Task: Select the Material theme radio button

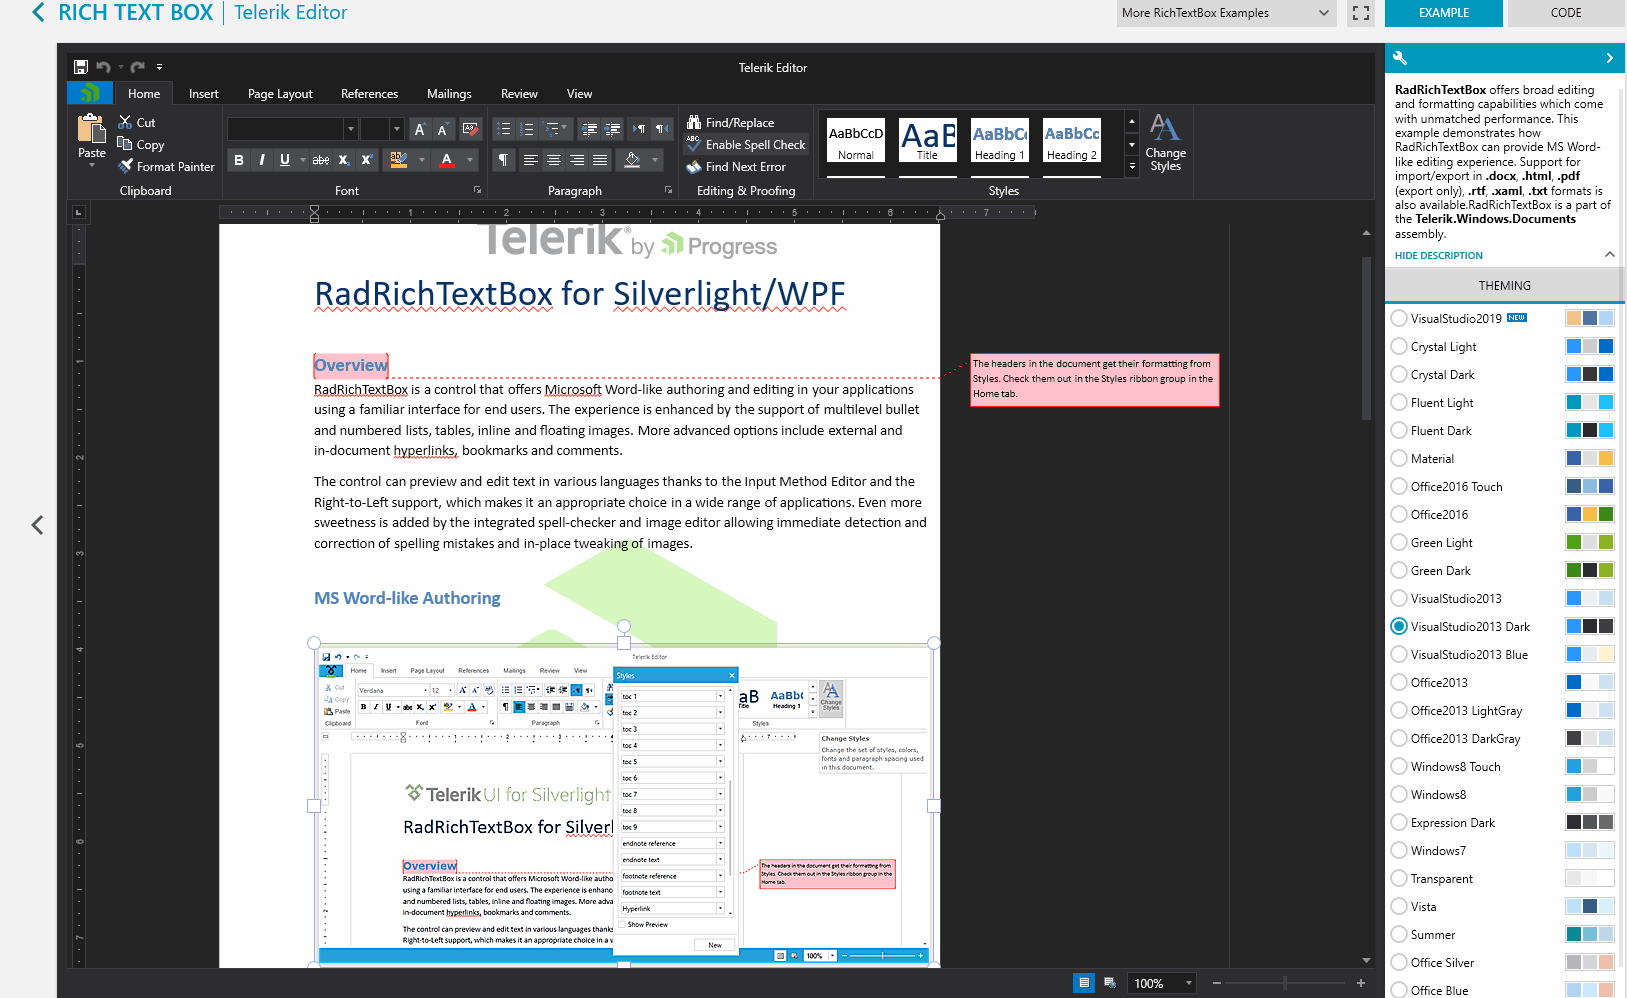Action: [1399, 458]
